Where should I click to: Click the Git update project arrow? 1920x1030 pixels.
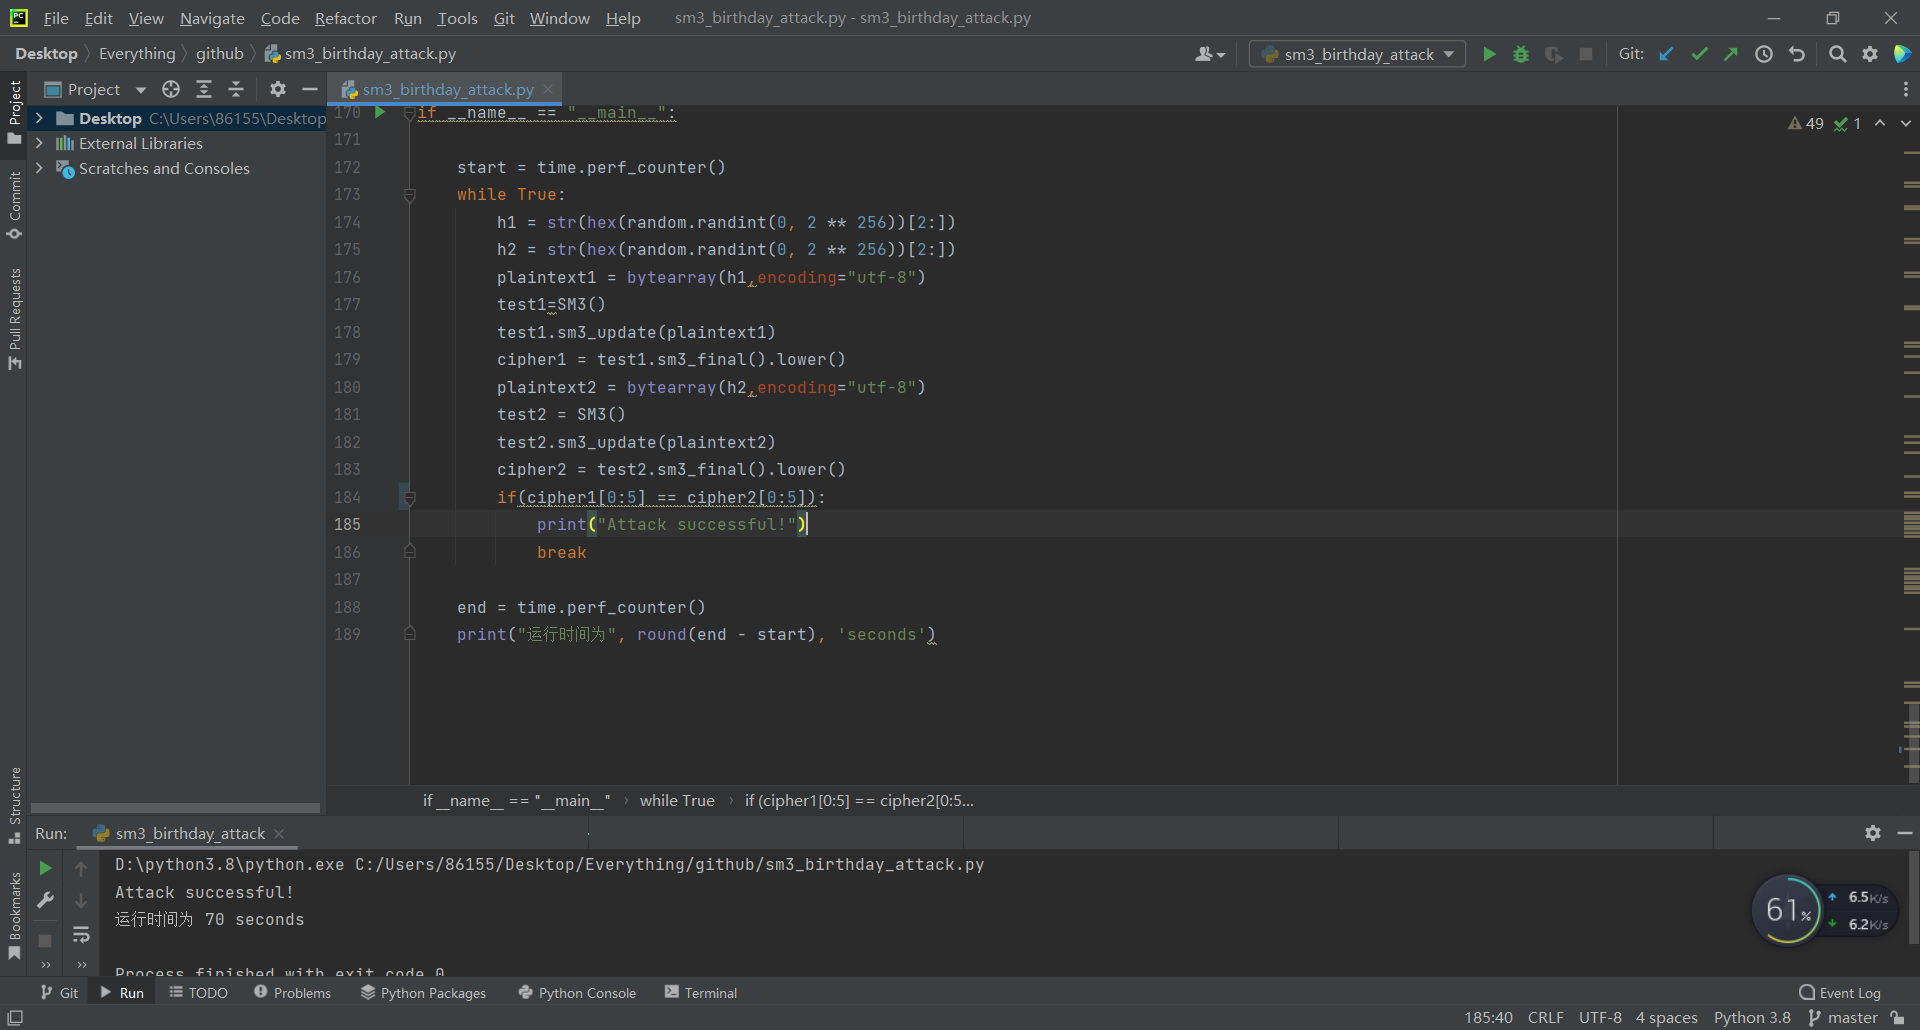click(1666, 54)
